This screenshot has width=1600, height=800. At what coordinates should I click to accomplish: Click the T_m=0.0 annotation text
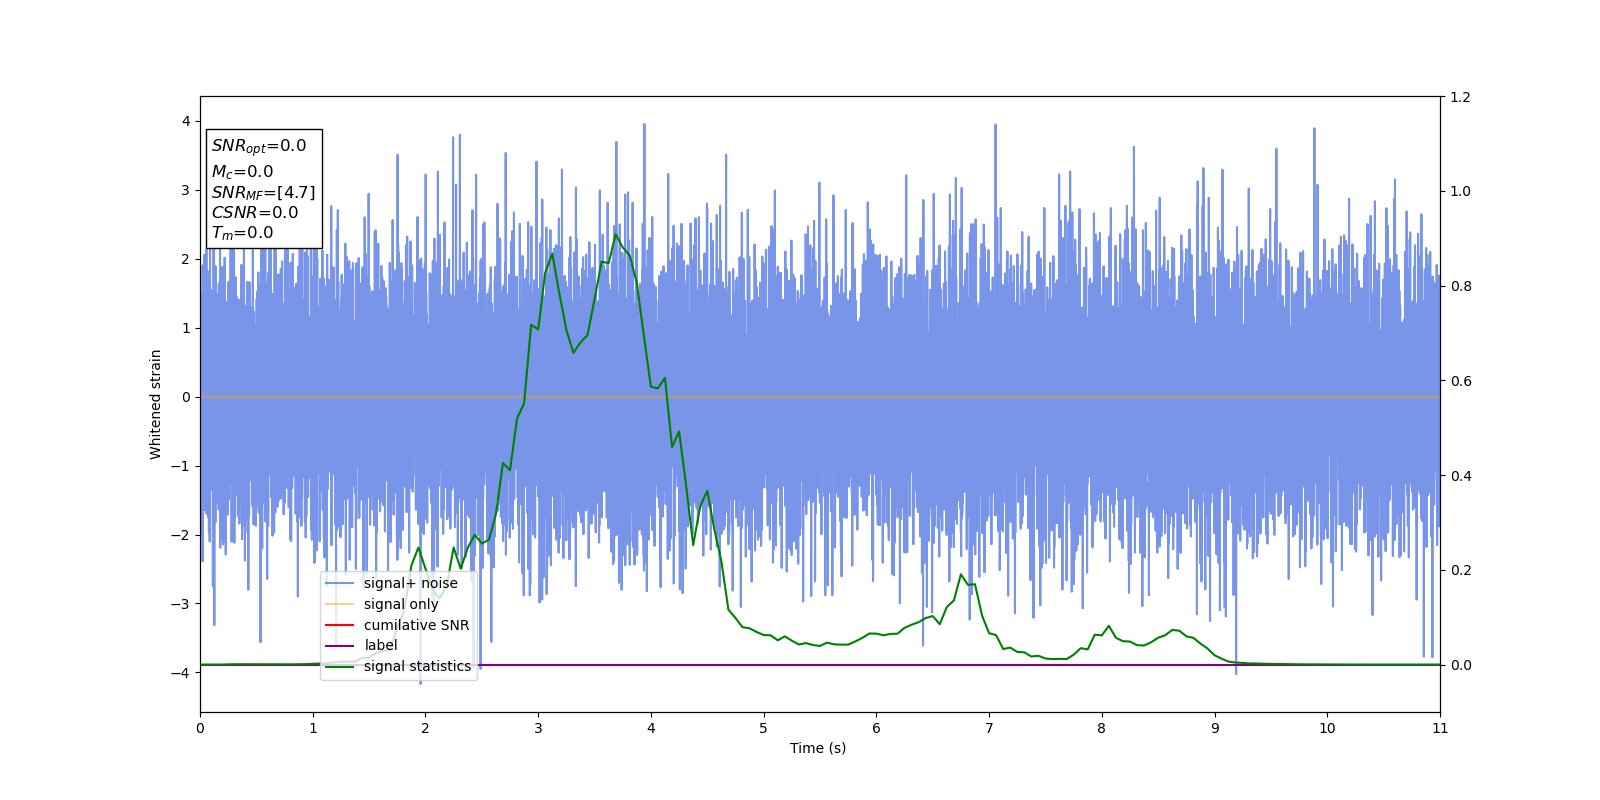(242, 233)
